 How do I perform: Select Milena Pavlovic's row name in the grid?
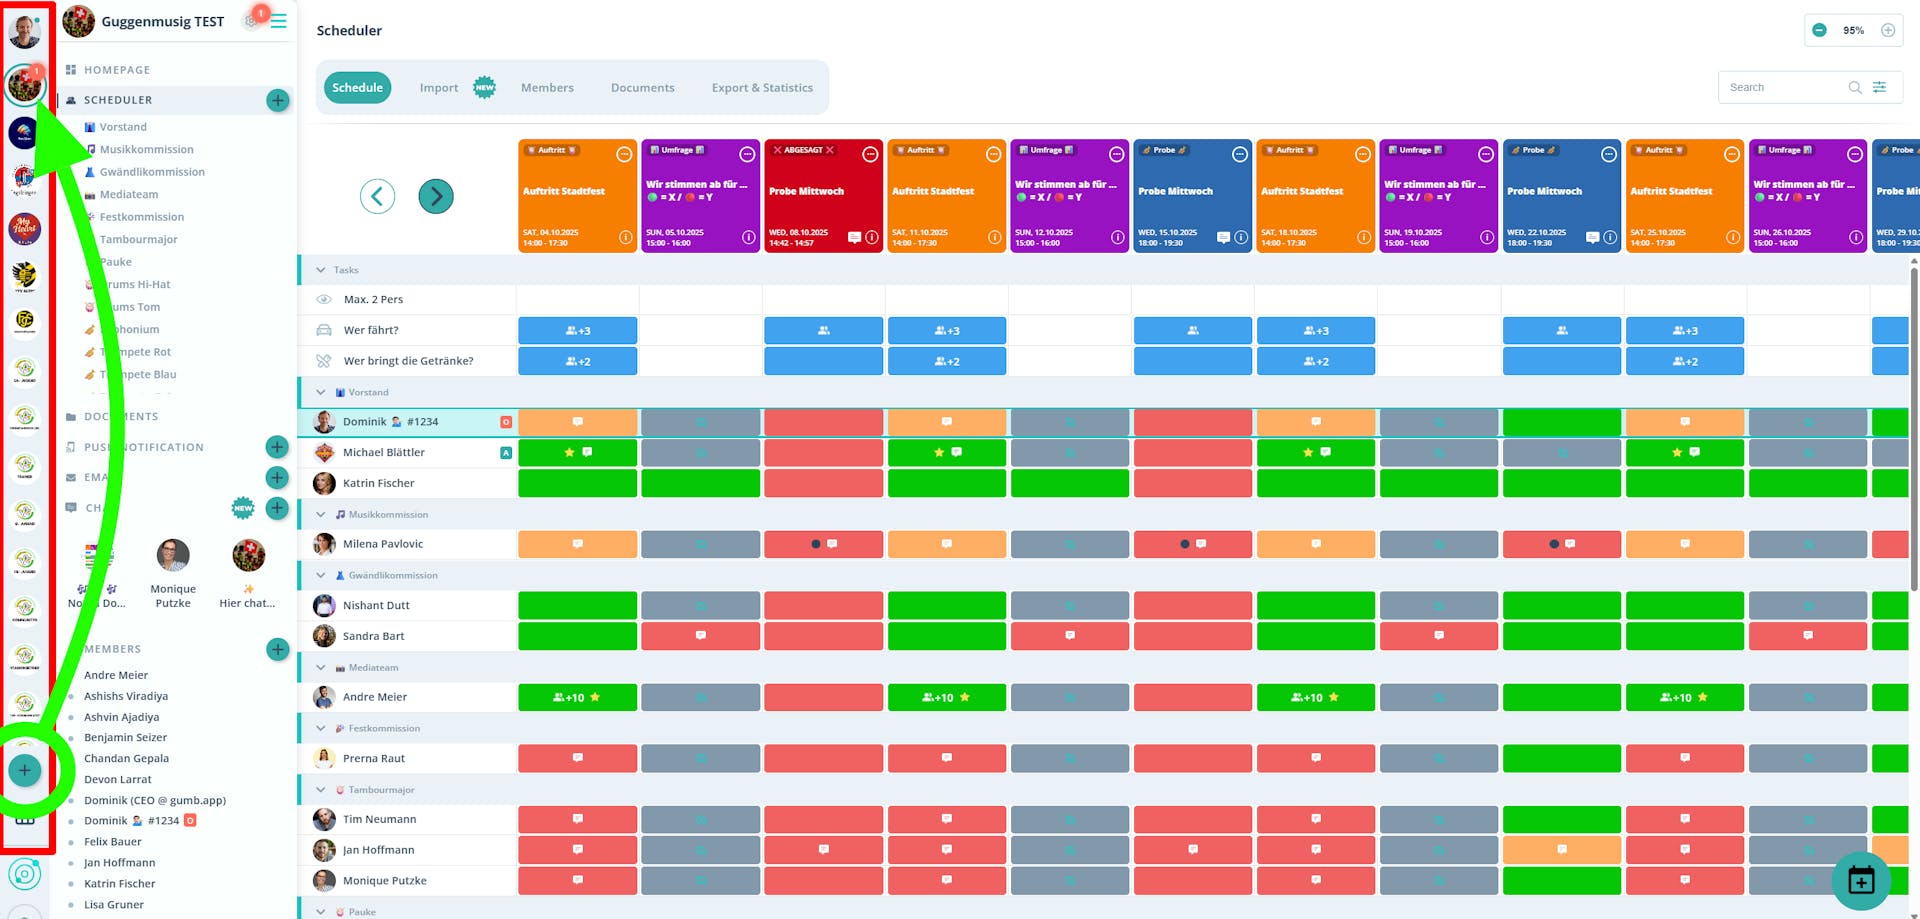[x=383, y=544]
